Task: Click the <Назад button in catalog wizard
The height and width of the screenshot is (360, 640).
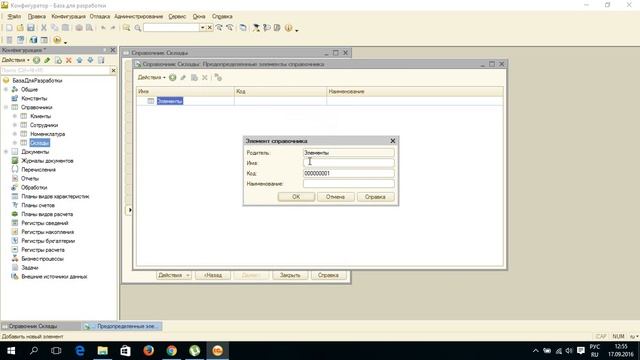Action: click(213, 275)
